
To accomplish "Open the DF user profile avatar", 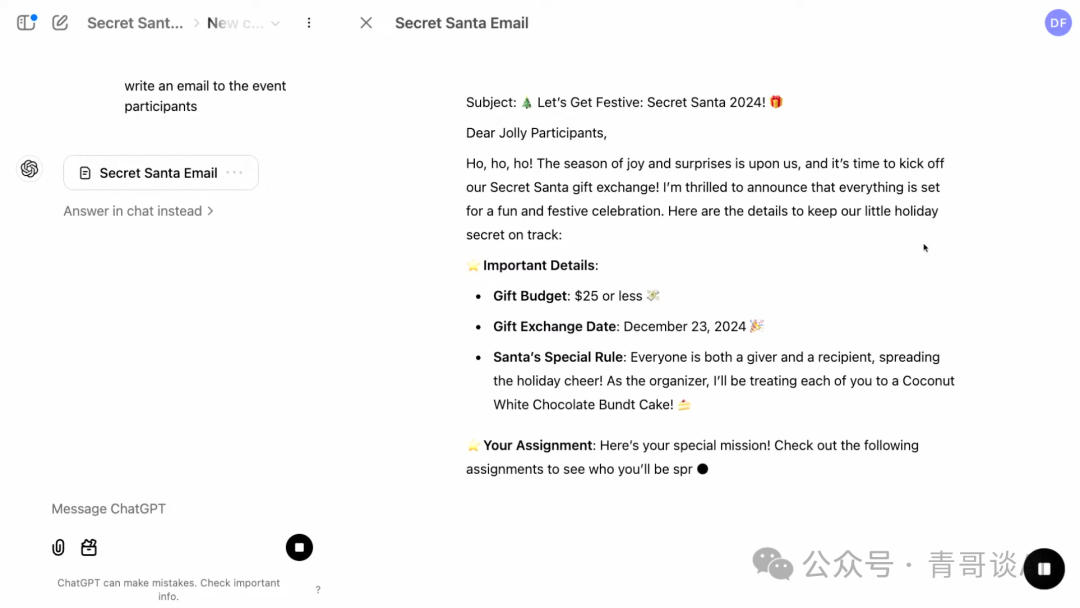I will [x=1058, y=23].
